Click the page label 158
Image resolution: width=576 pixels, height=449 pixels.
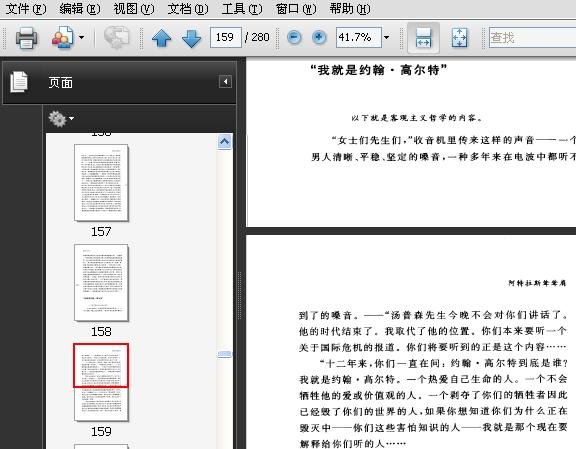[x=101, y=332]
